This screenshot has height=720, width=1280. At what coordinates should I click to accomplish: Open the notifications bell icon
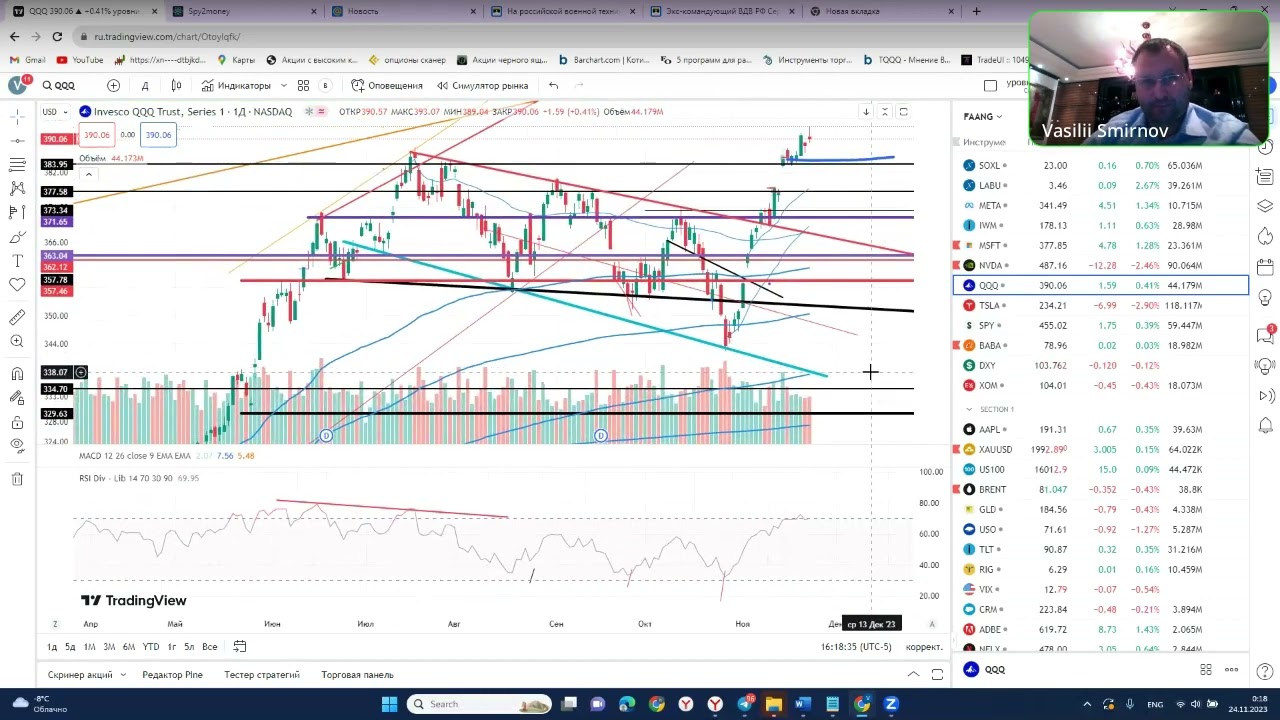(1265, 426)
